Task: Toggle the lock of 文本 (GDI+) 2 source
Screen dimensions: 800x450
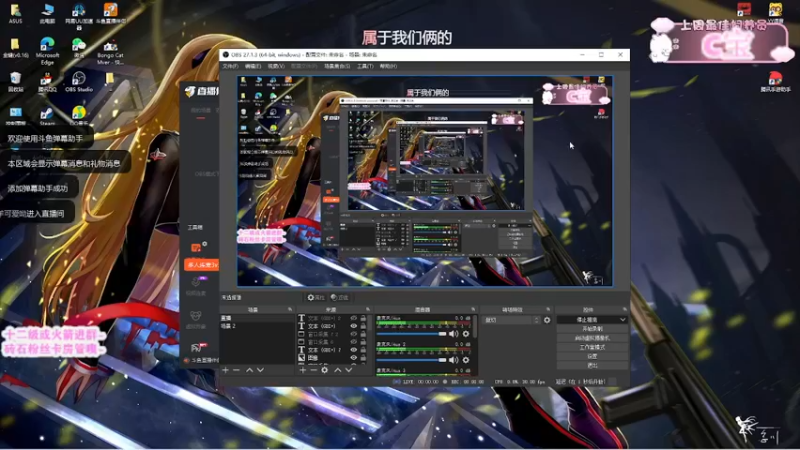Action: 363,318
